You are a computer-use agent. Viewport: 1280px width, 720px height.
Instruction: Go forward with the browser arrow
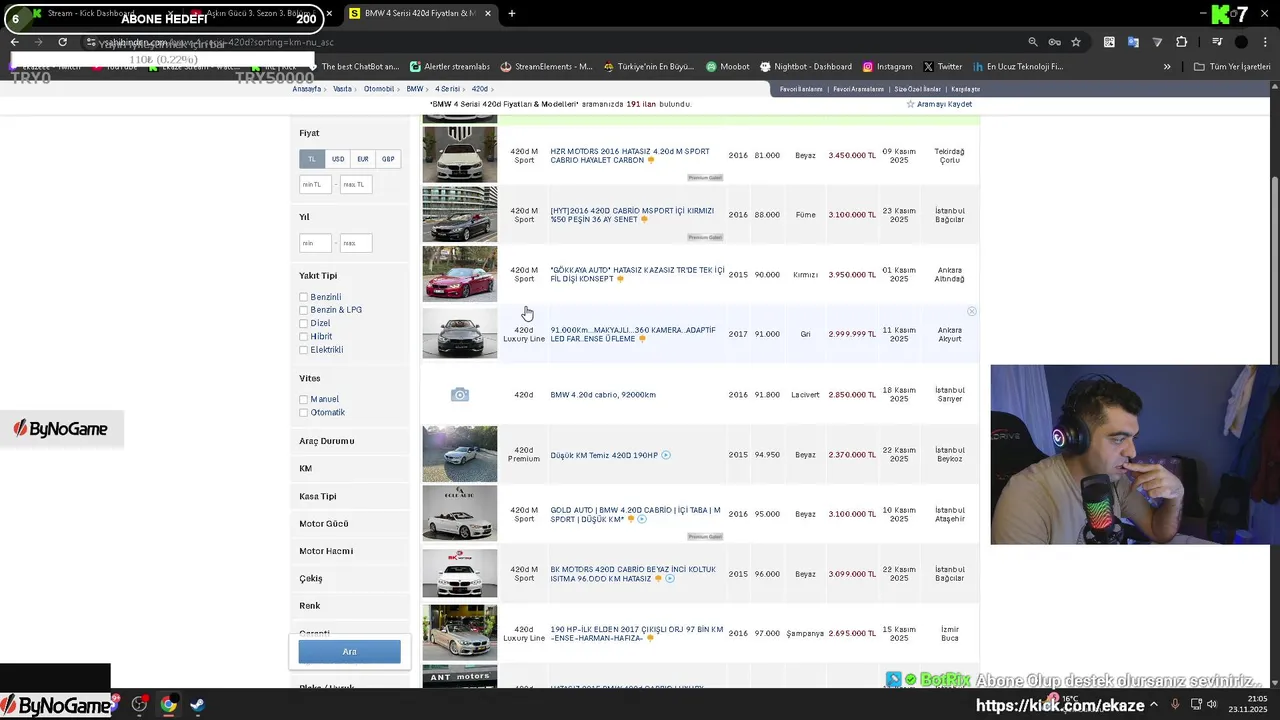pyautogui.click(x=39, y=42)
